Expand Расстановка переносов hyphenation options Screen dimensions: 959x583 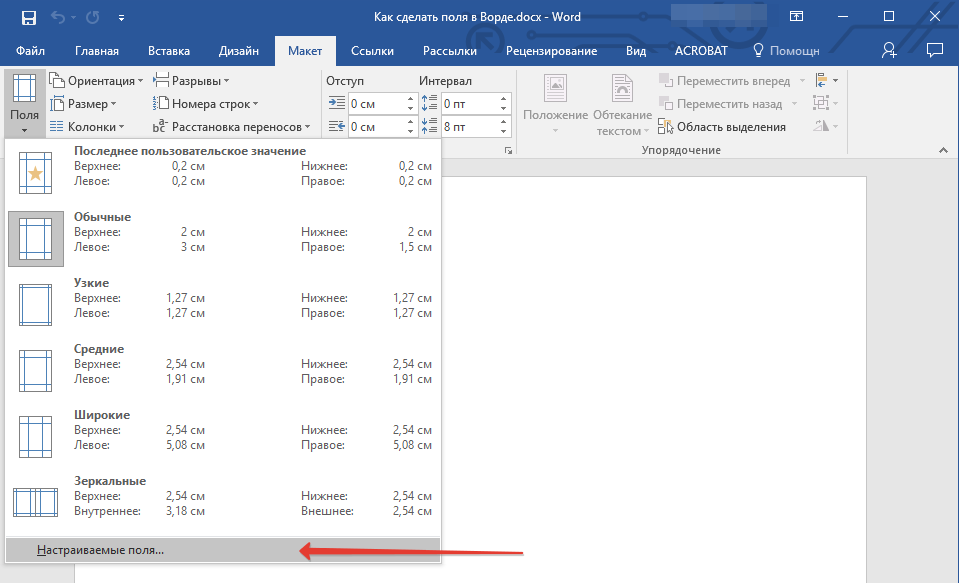(232, 127)
